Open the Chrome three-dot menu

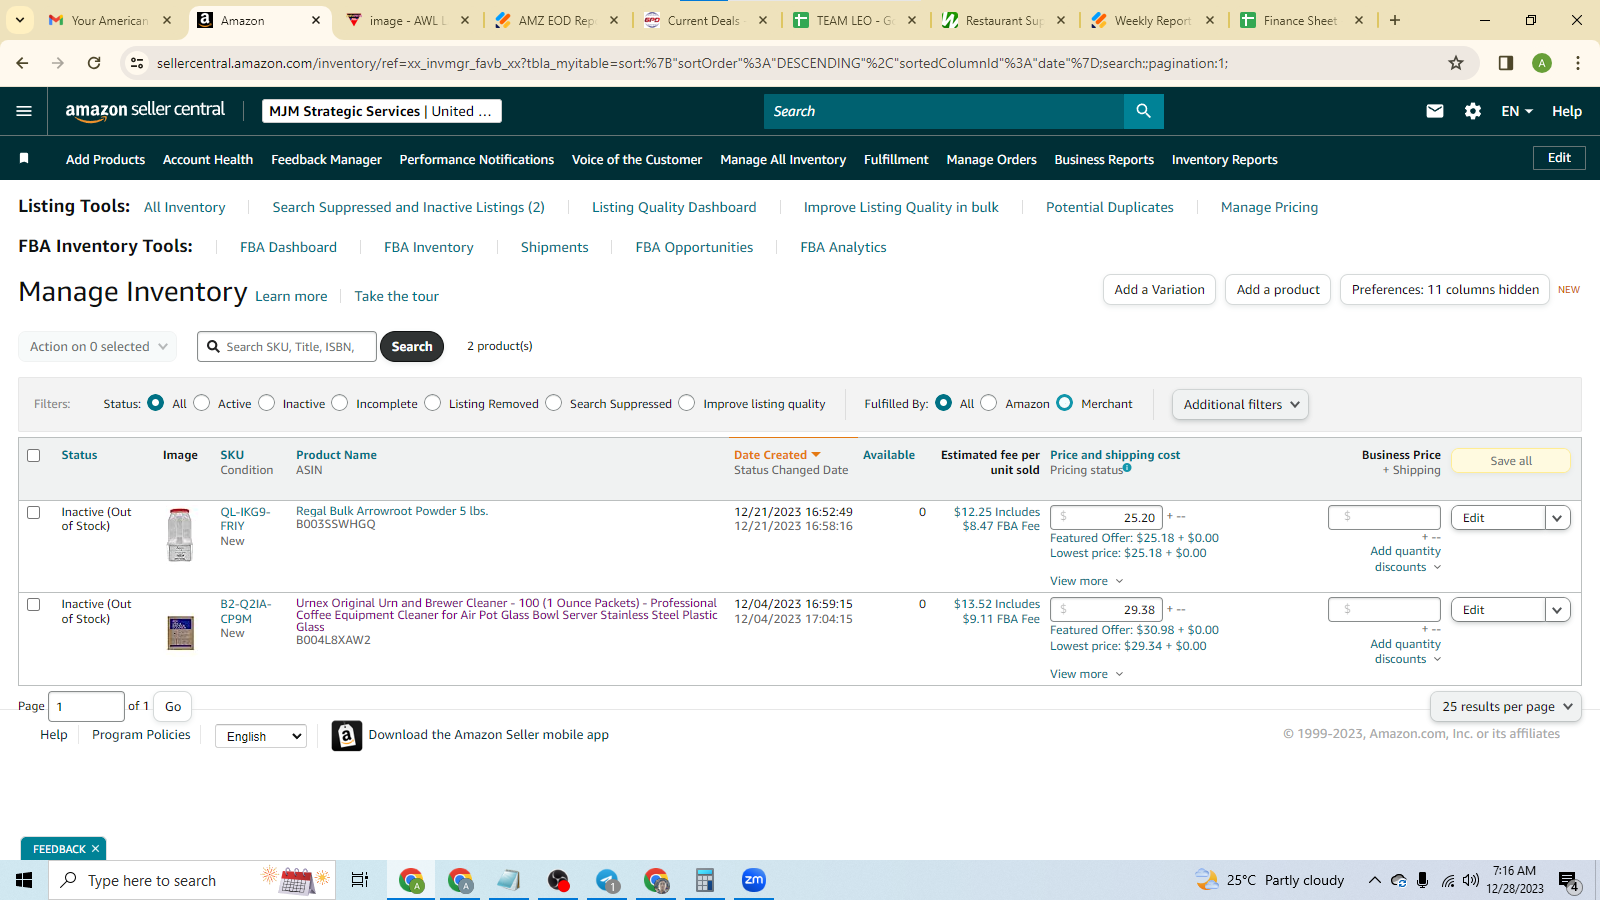point(1578,63)
